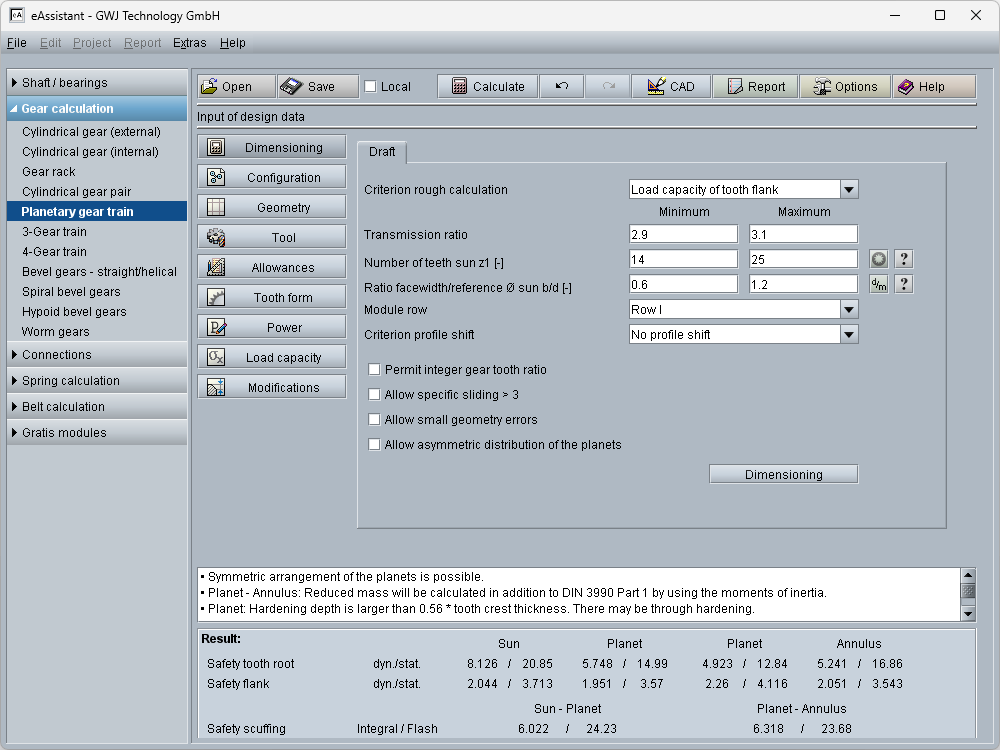Toggle the Local checkbox in toolbar
The image size is (1000, 750).
click(x=371, y=87)
